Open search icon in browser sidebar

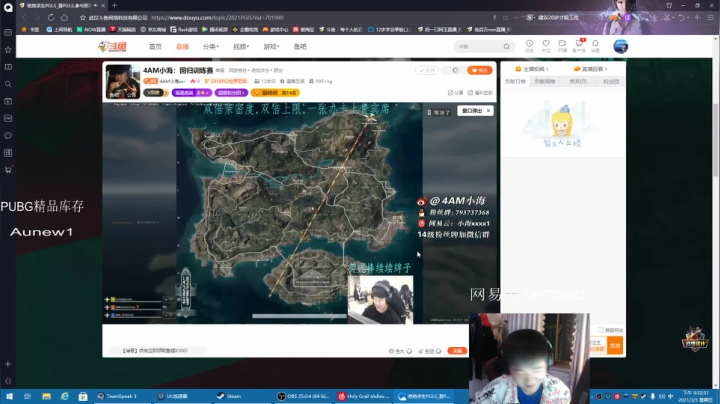tap(8, 84)
